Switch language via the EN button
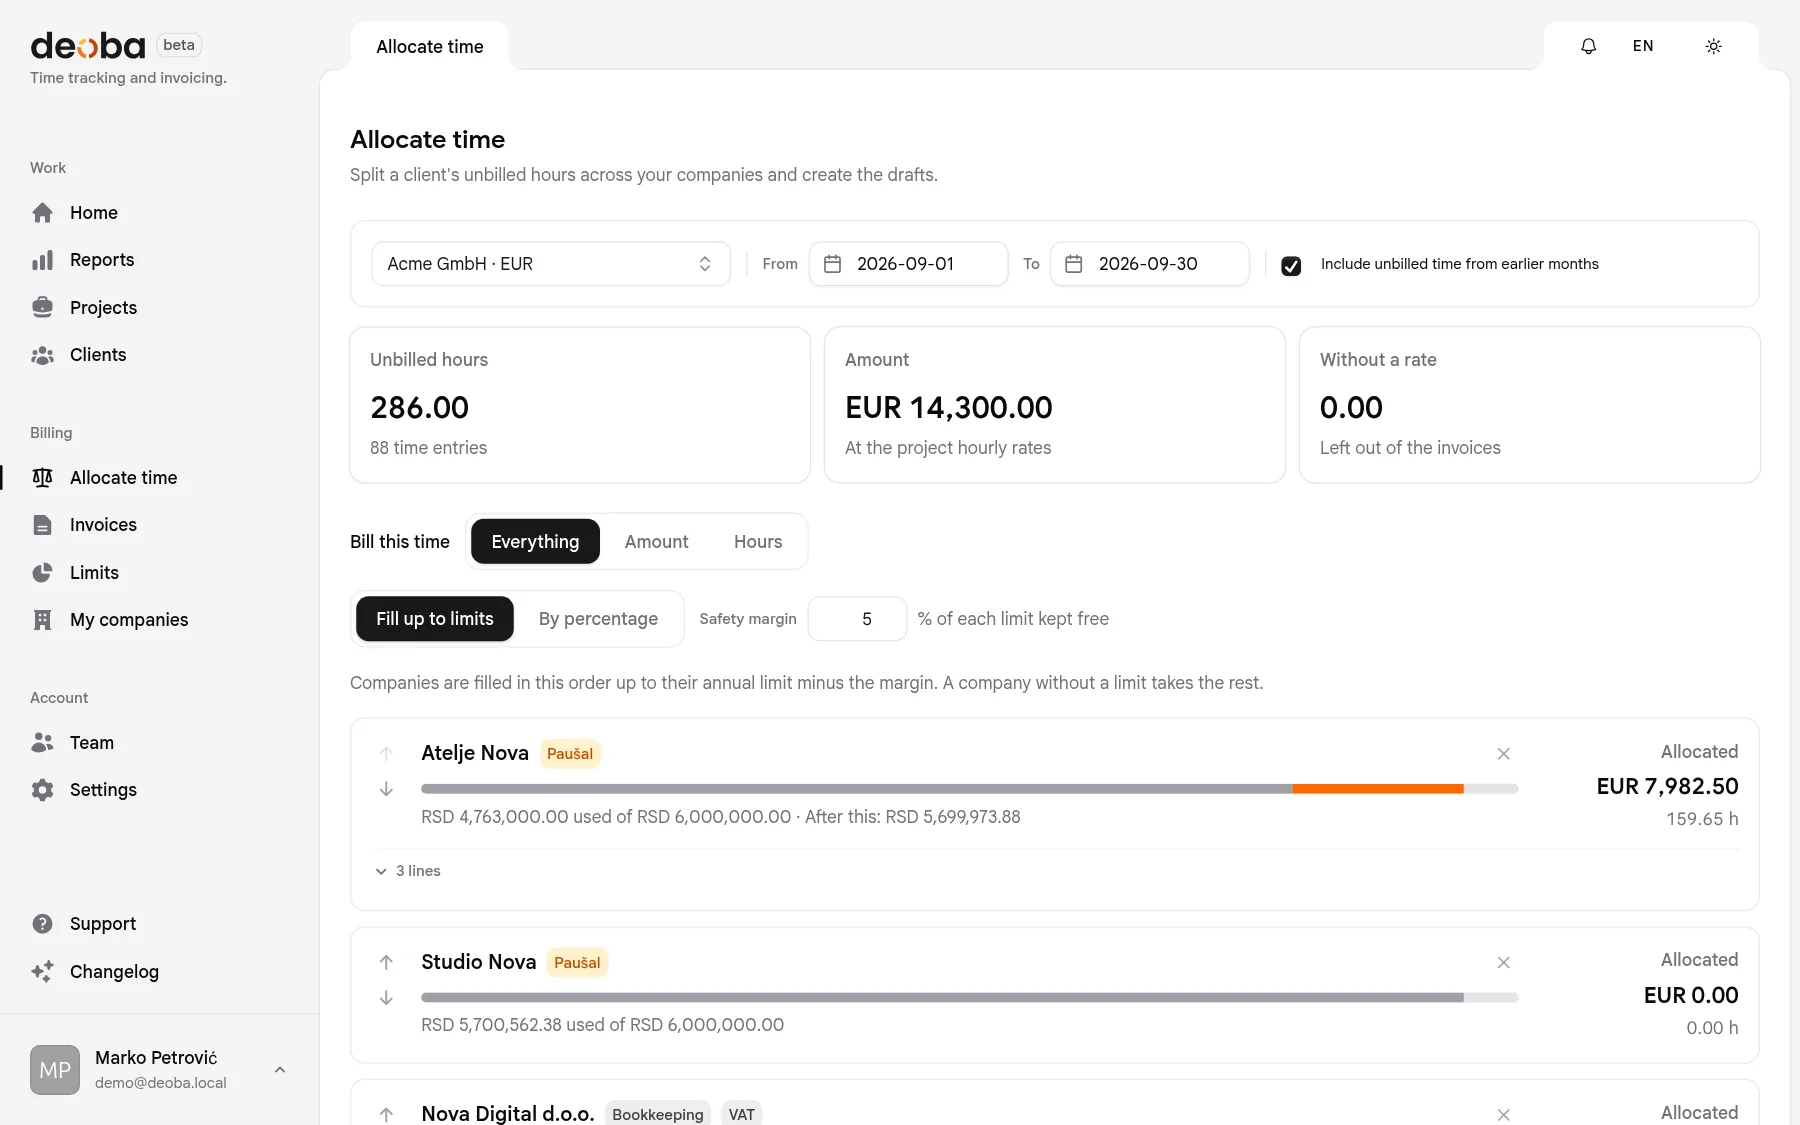Screen dimensions: 1800x1125 coord(1643,46)
